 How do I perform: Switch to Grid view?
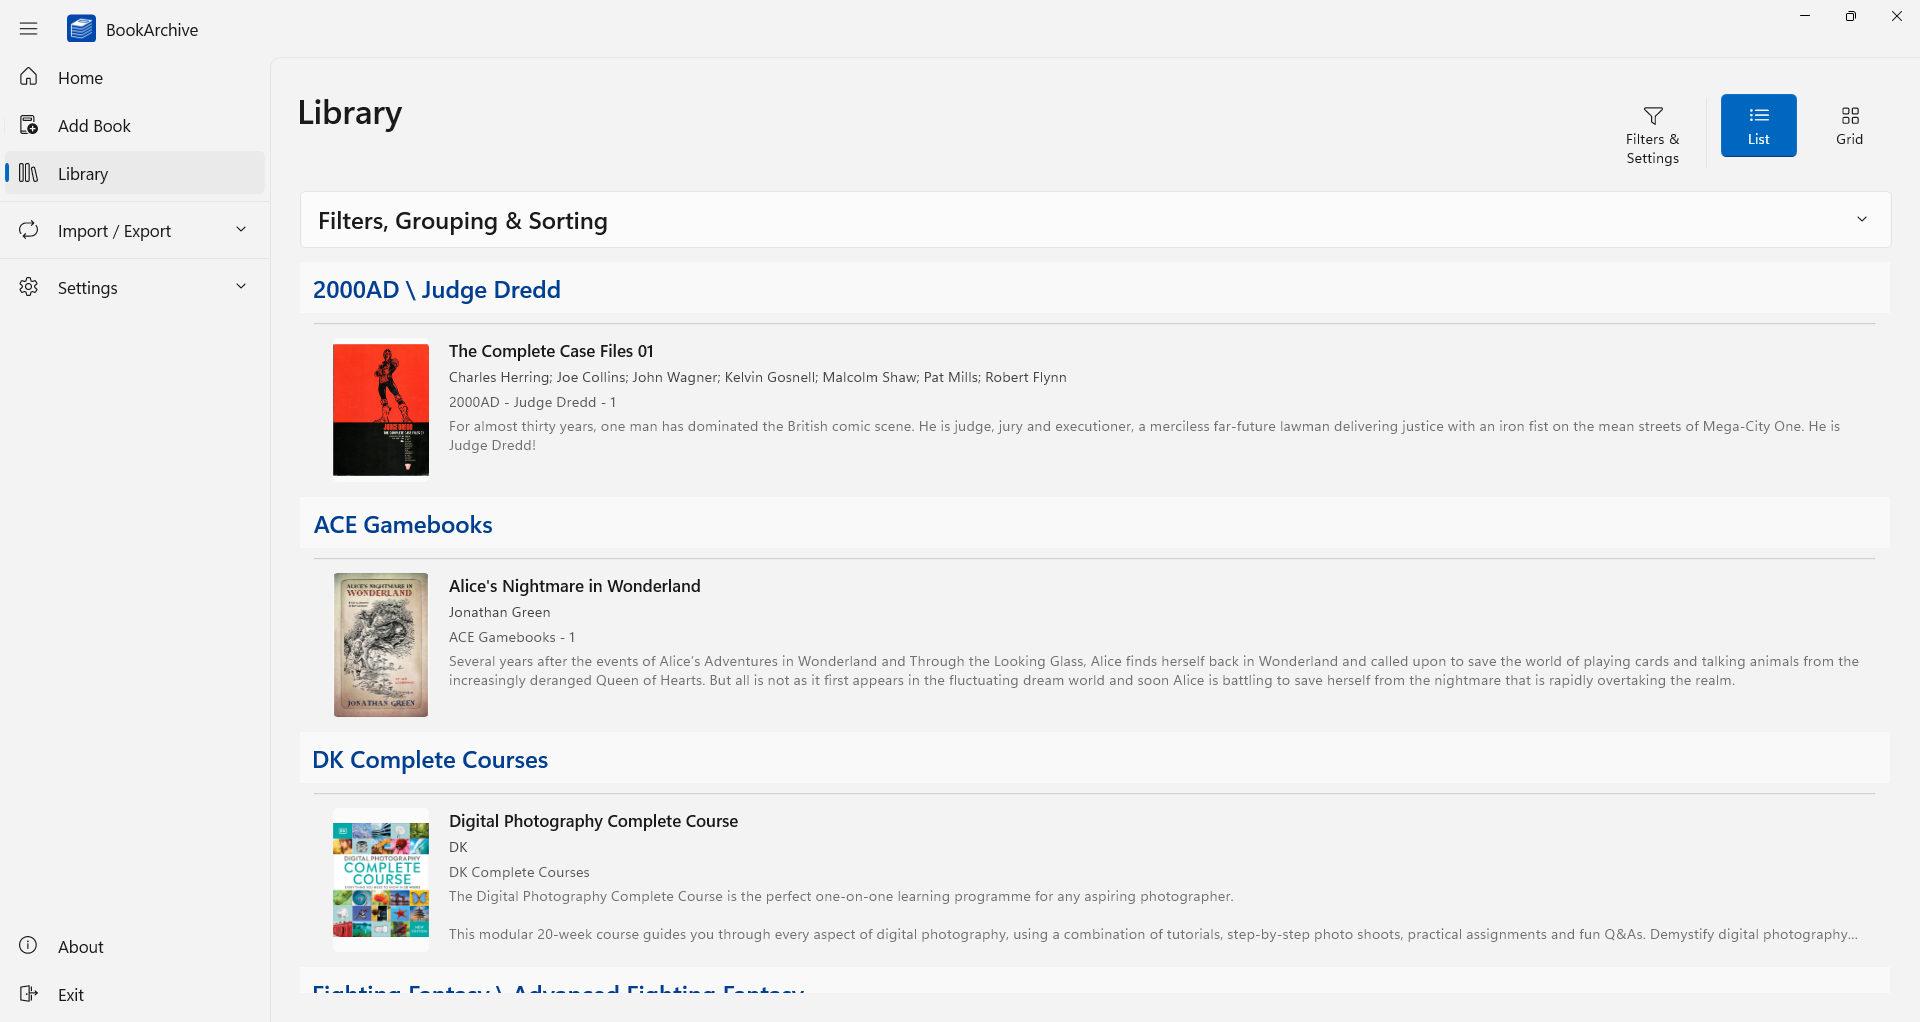tap(1849, 125)
